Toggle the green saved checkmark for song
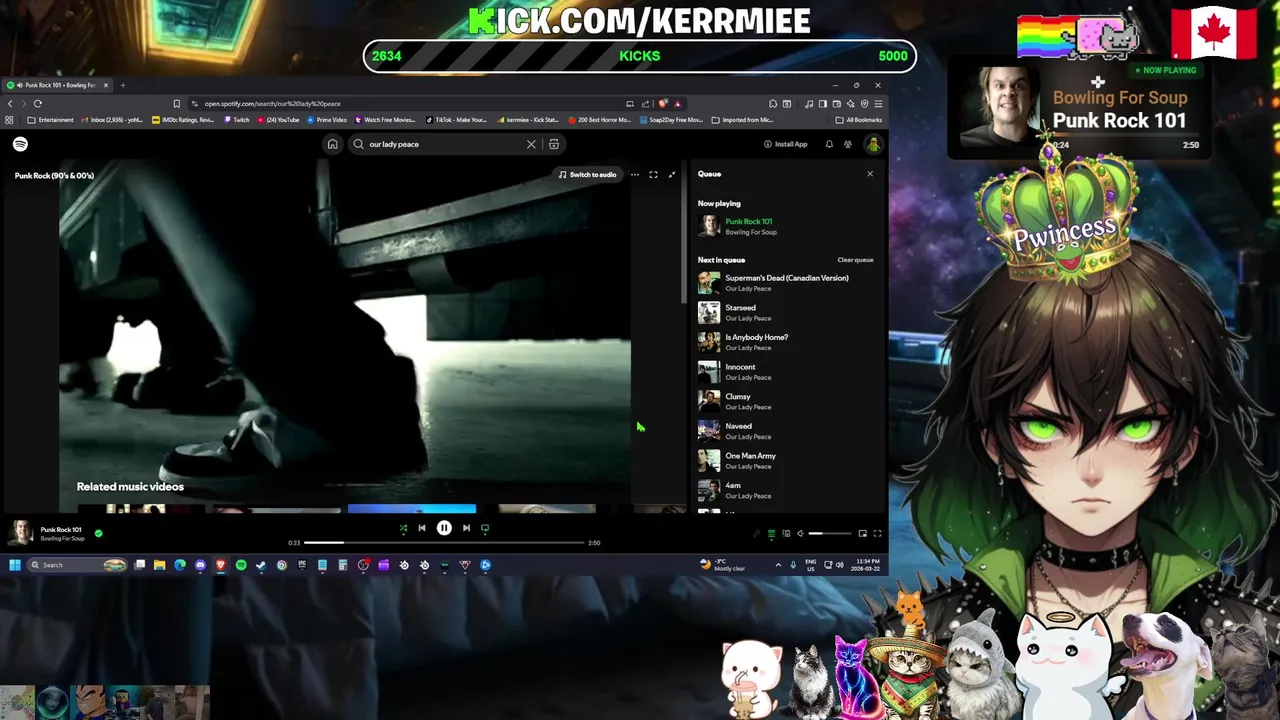The image size is (1280, 720). (98, 533)
